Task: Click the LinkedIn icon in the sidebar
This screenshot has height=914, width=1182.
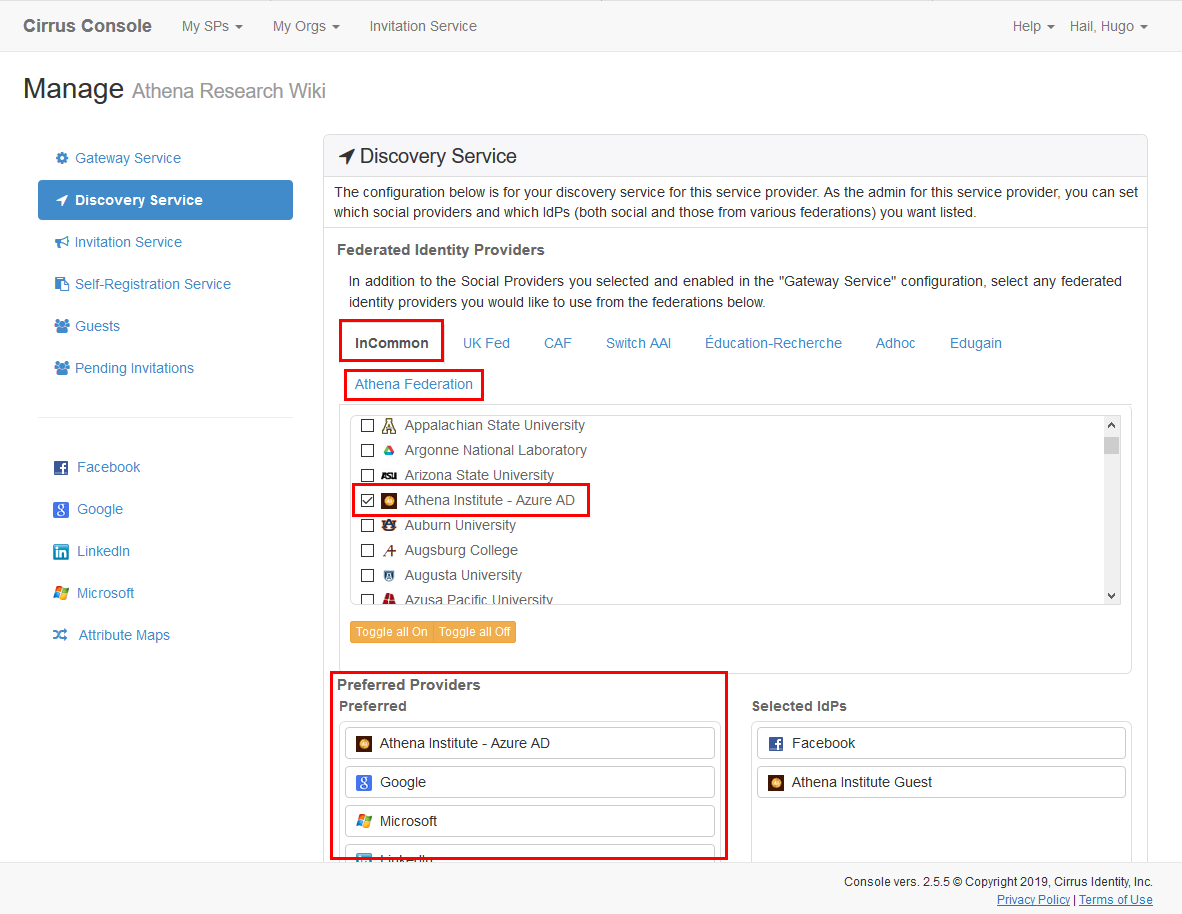Action: click(61, 552)
